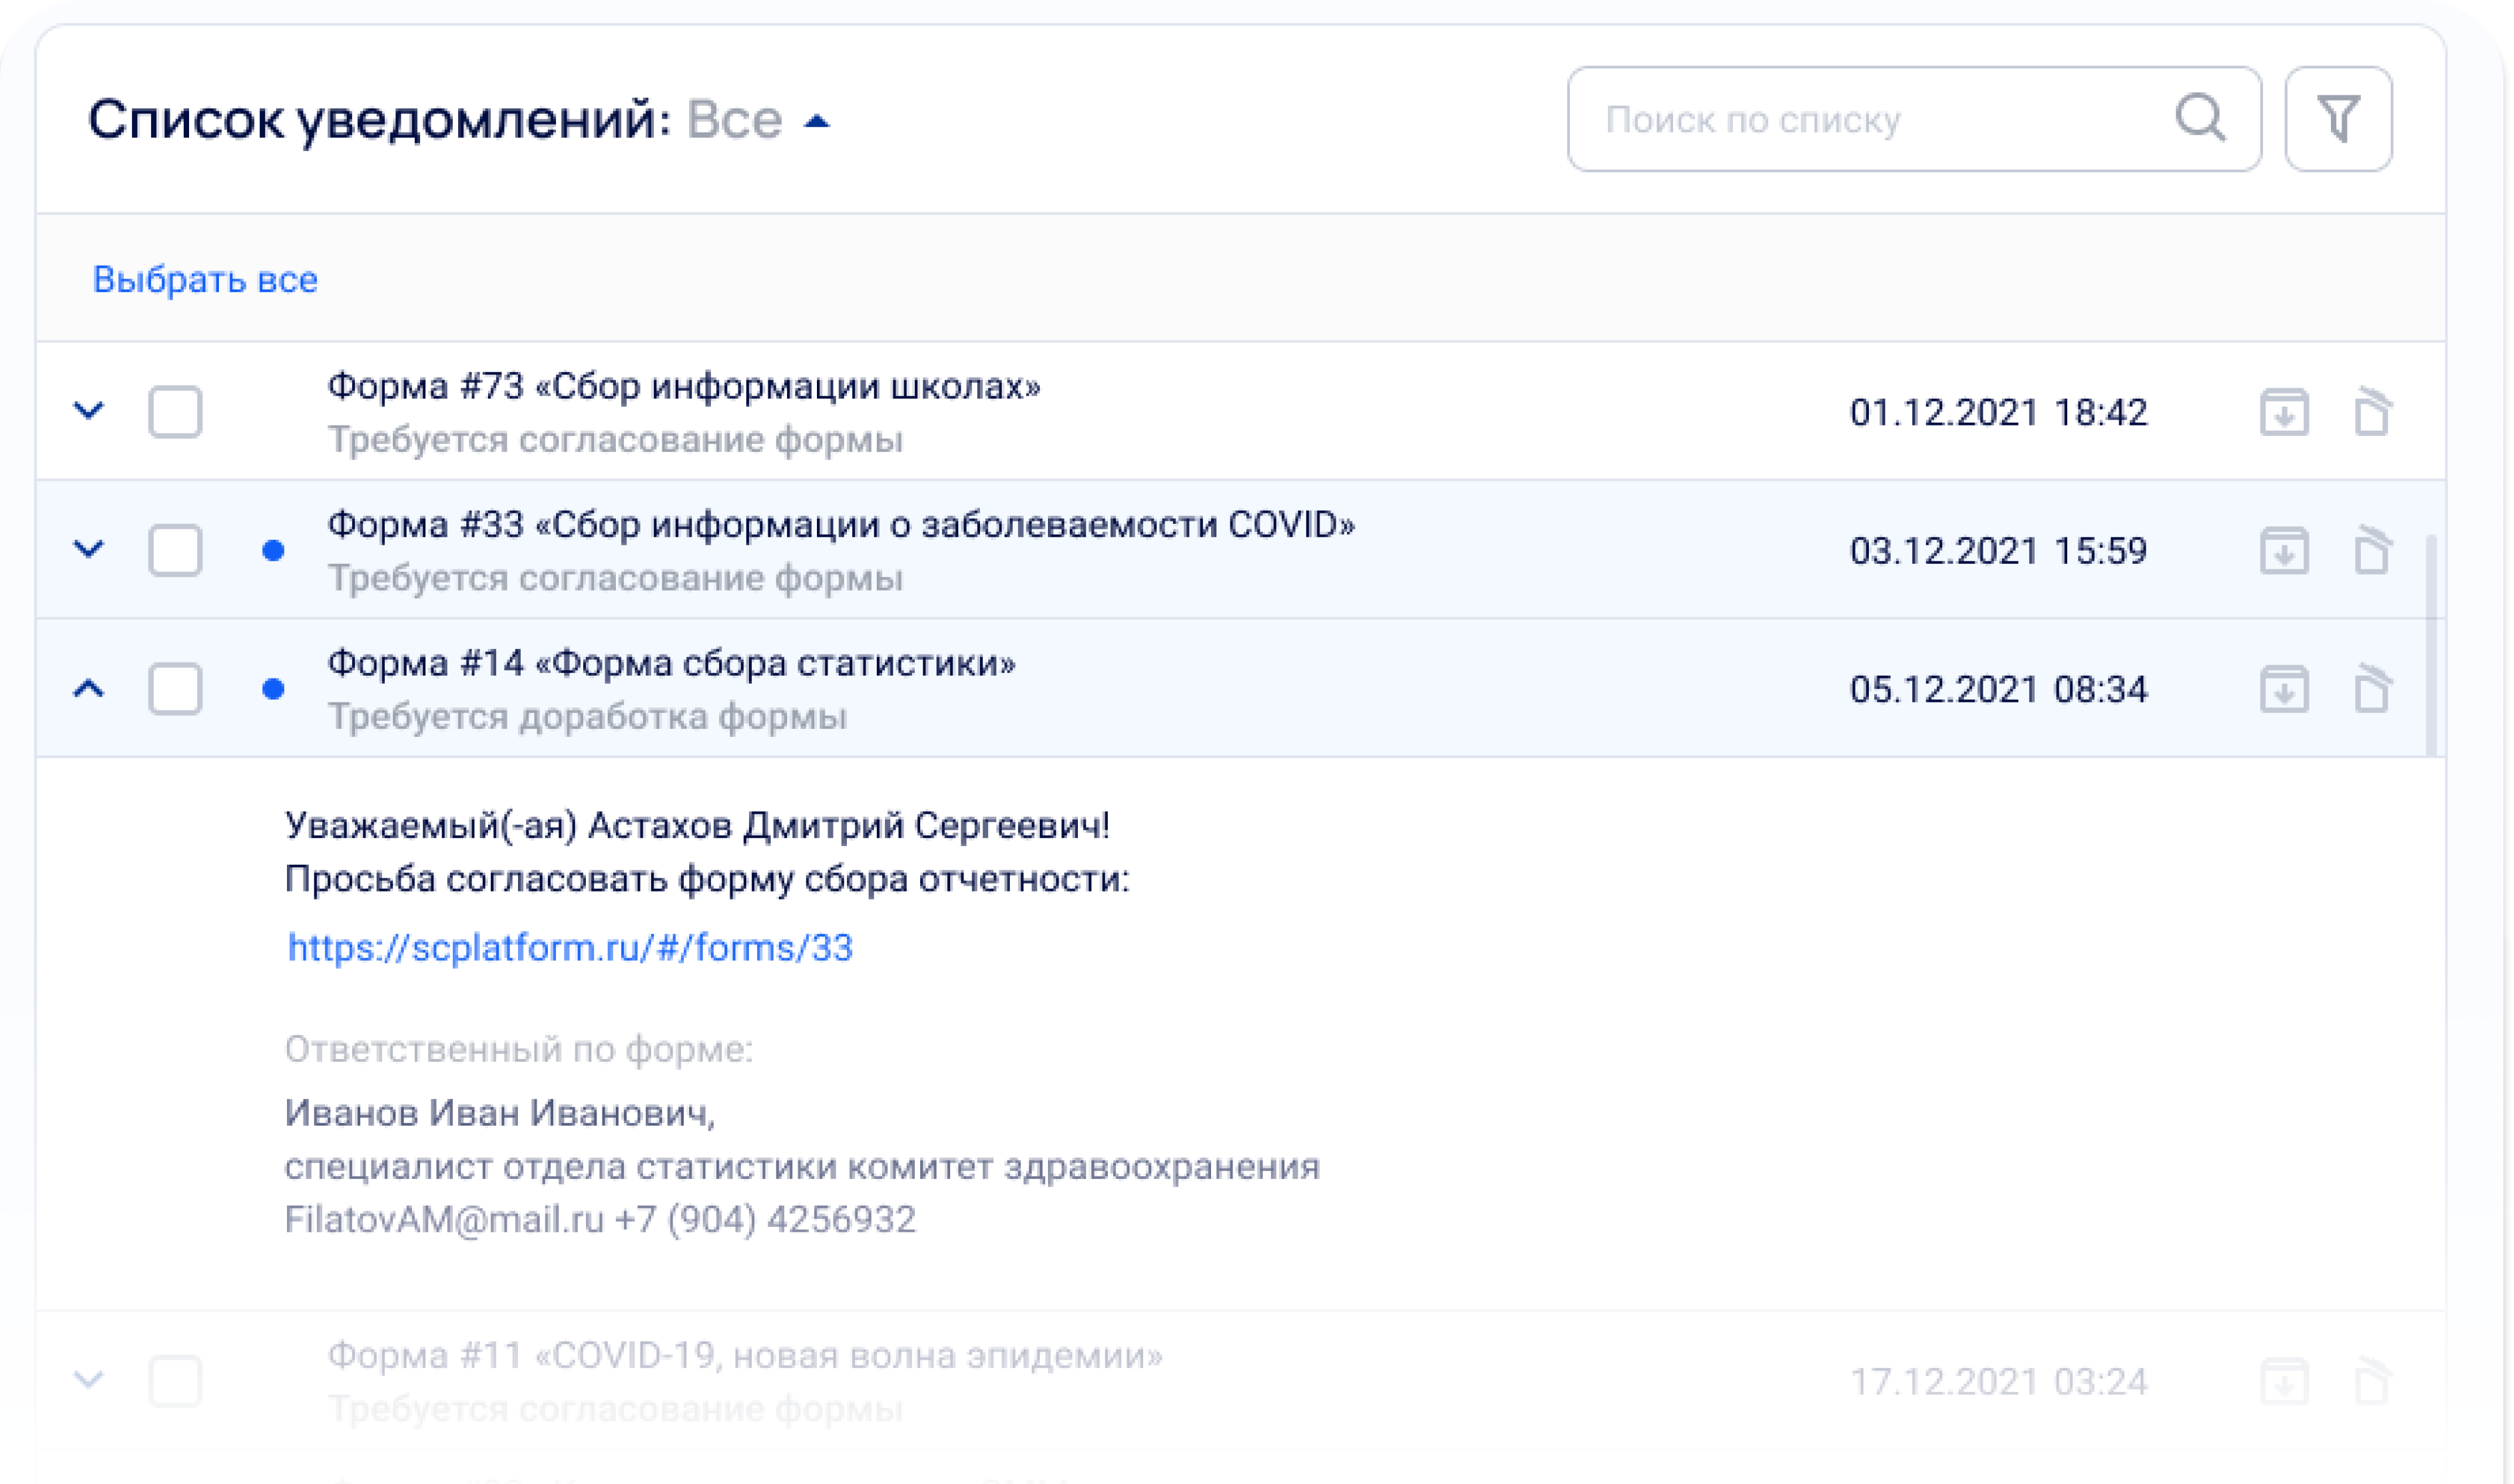Tick the checkbox for Форма #14
The image size is (2514, 1484).
click(x=175, y=689)
